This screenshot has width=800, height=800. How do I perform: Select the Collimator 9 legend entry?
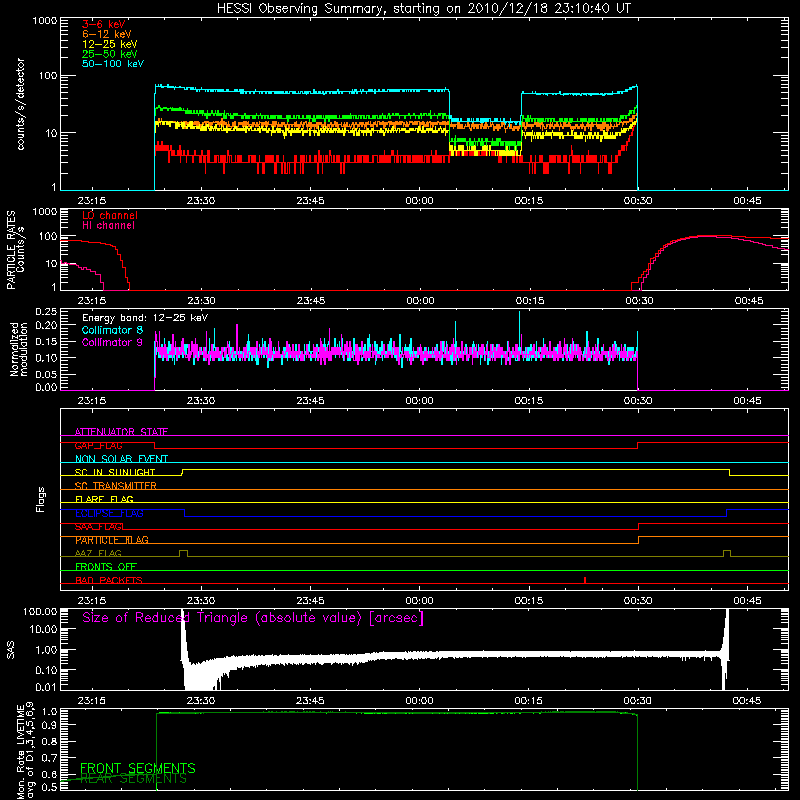[112, 342]
